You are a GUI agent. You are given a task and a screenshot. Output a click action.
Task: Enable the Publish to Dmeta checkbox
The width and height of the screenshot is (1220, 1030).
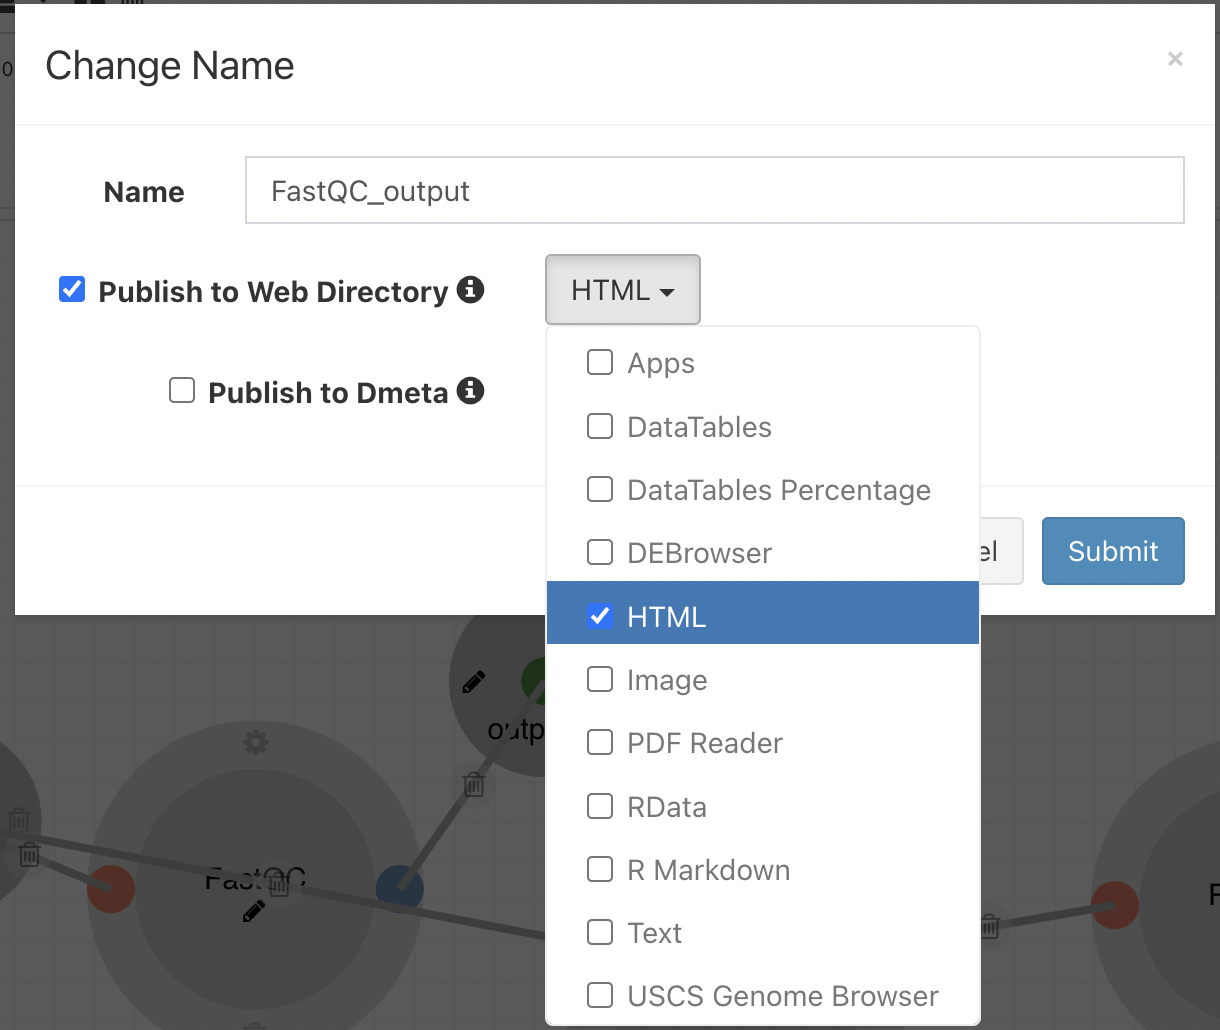(x=182, y=390)
